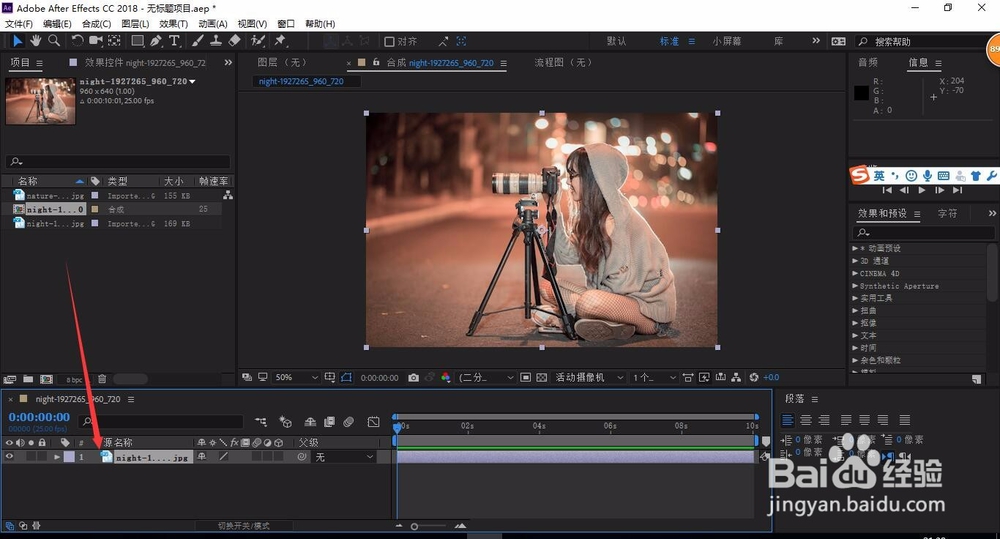The width and height of the screenshot is (1000, 539).
Task: Hide the night jpg layer via eye
Action: click(x=10, y=457)
